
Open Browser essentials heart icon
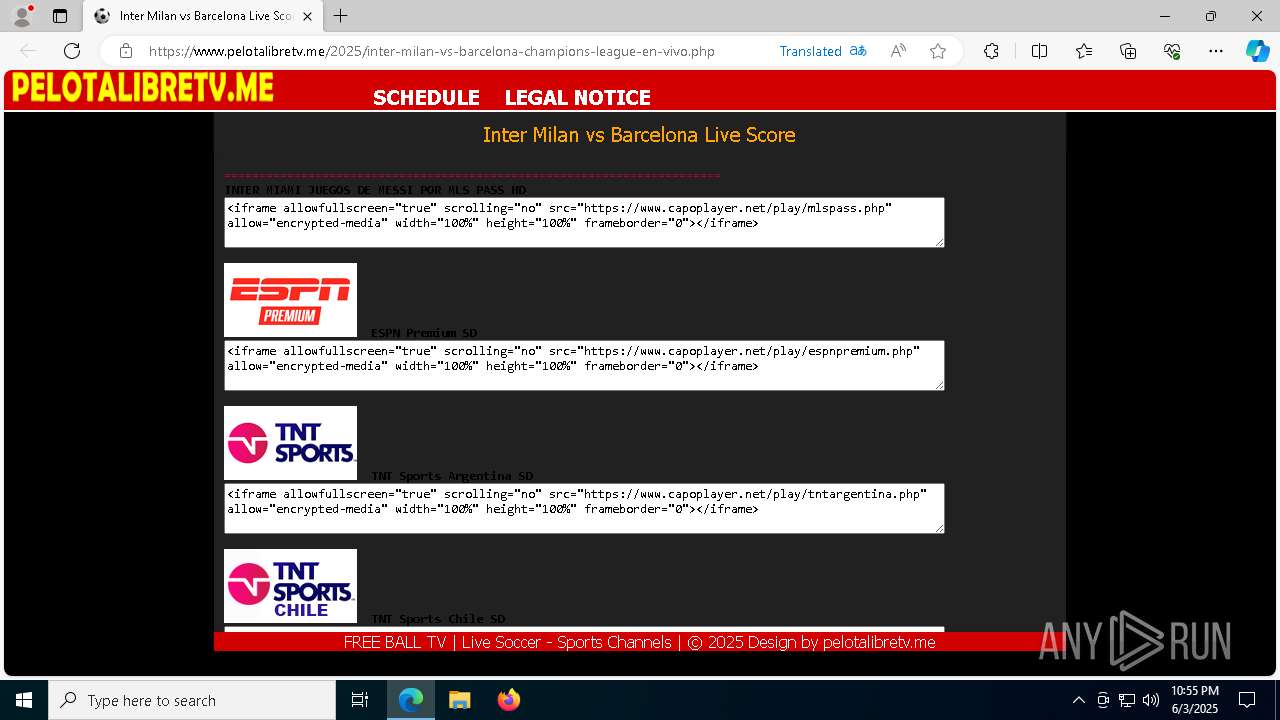click(1172, 51)
